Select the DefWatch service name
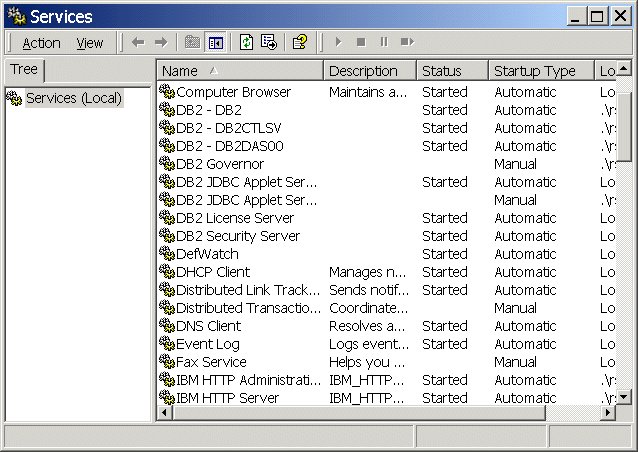The image size is (638, 452). [x=208, y=254]
